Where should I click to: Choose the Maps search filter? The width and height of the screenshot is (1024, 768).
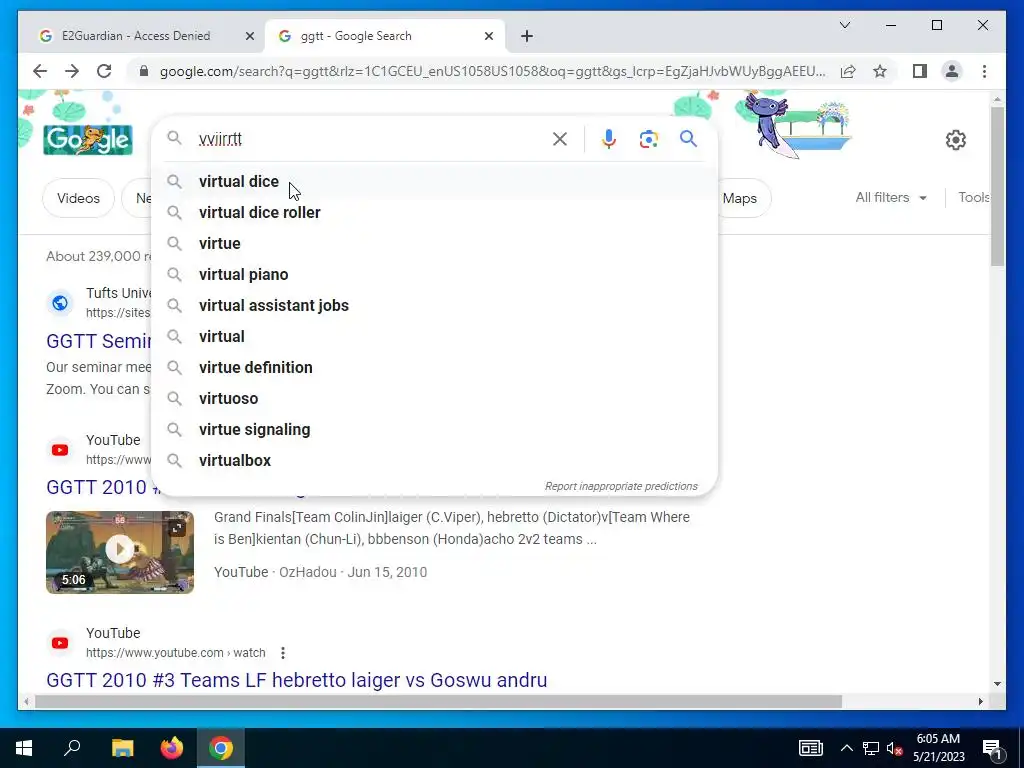740,198
